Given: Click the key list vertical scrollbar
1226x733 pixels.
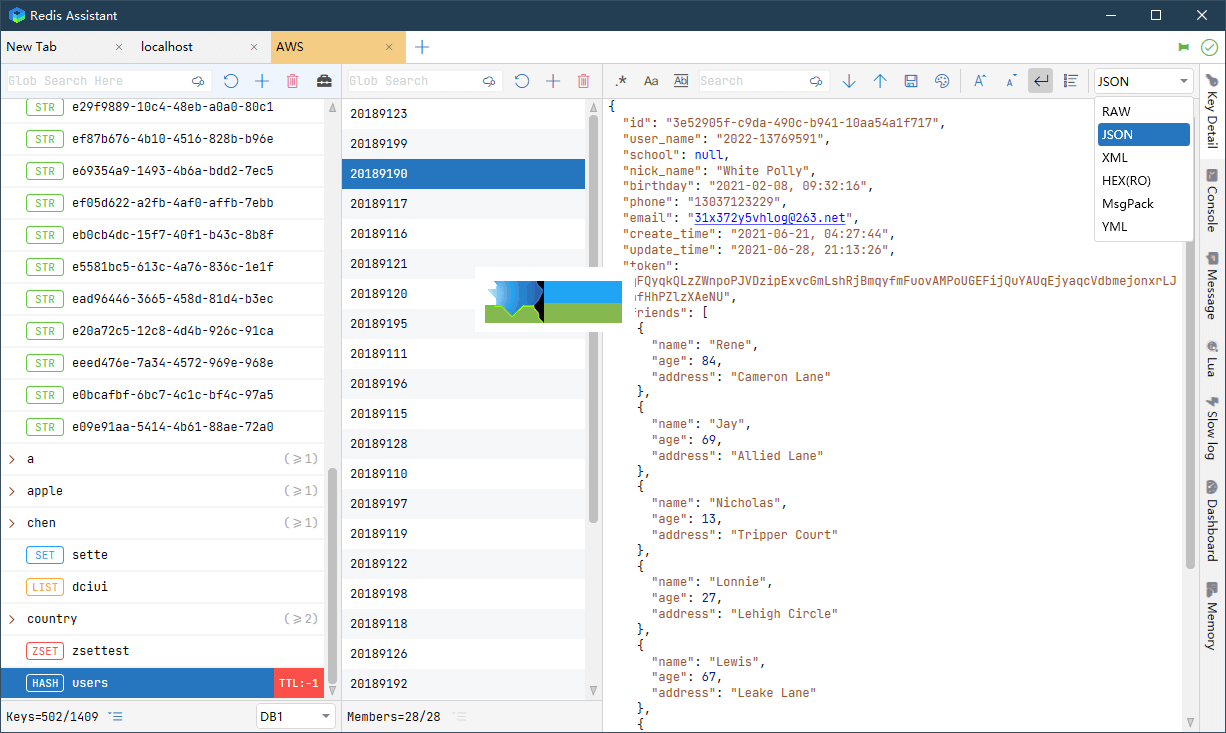Looking at the screenshot, I should point(332,575).
